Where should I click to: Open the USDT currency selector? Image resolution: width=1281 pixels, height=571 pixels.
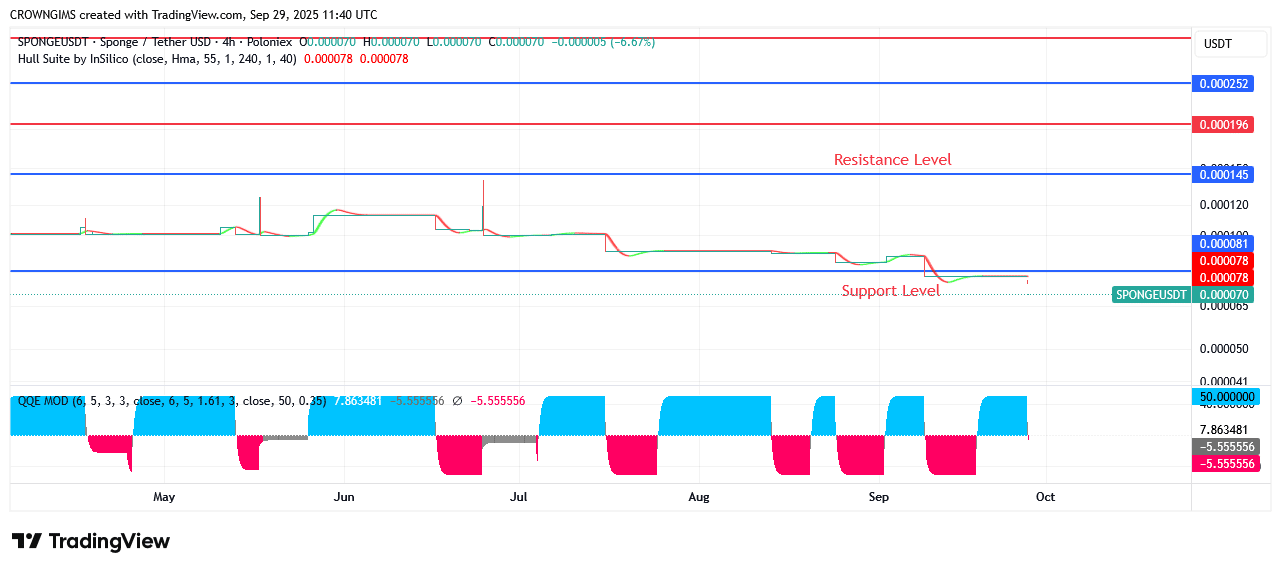coord(1217,44)
